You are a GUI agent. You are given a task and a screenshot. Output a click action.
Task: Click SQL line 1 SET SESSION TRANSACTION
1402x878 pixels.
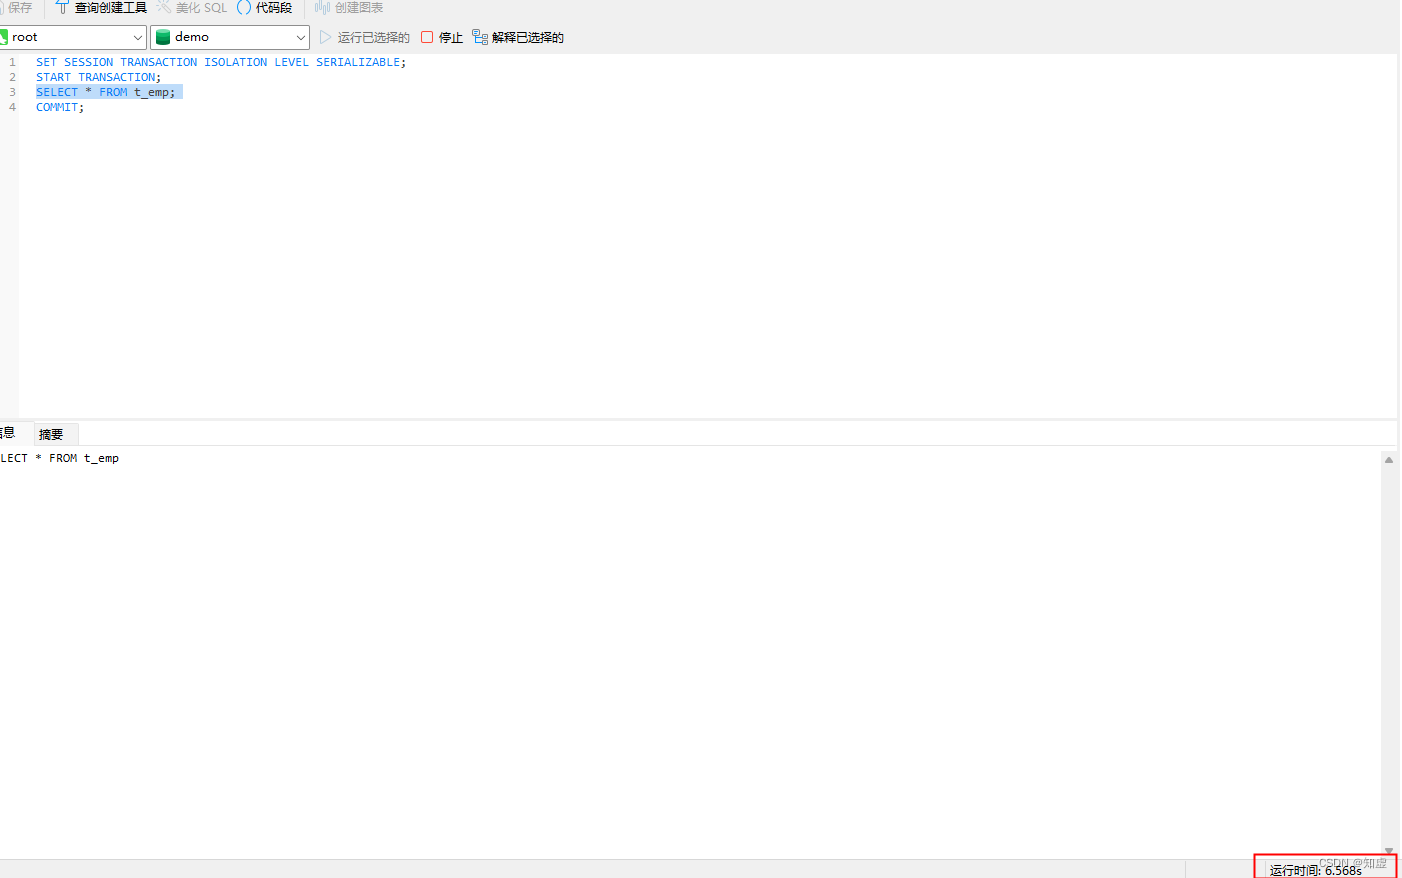click(x=221, y=62)
